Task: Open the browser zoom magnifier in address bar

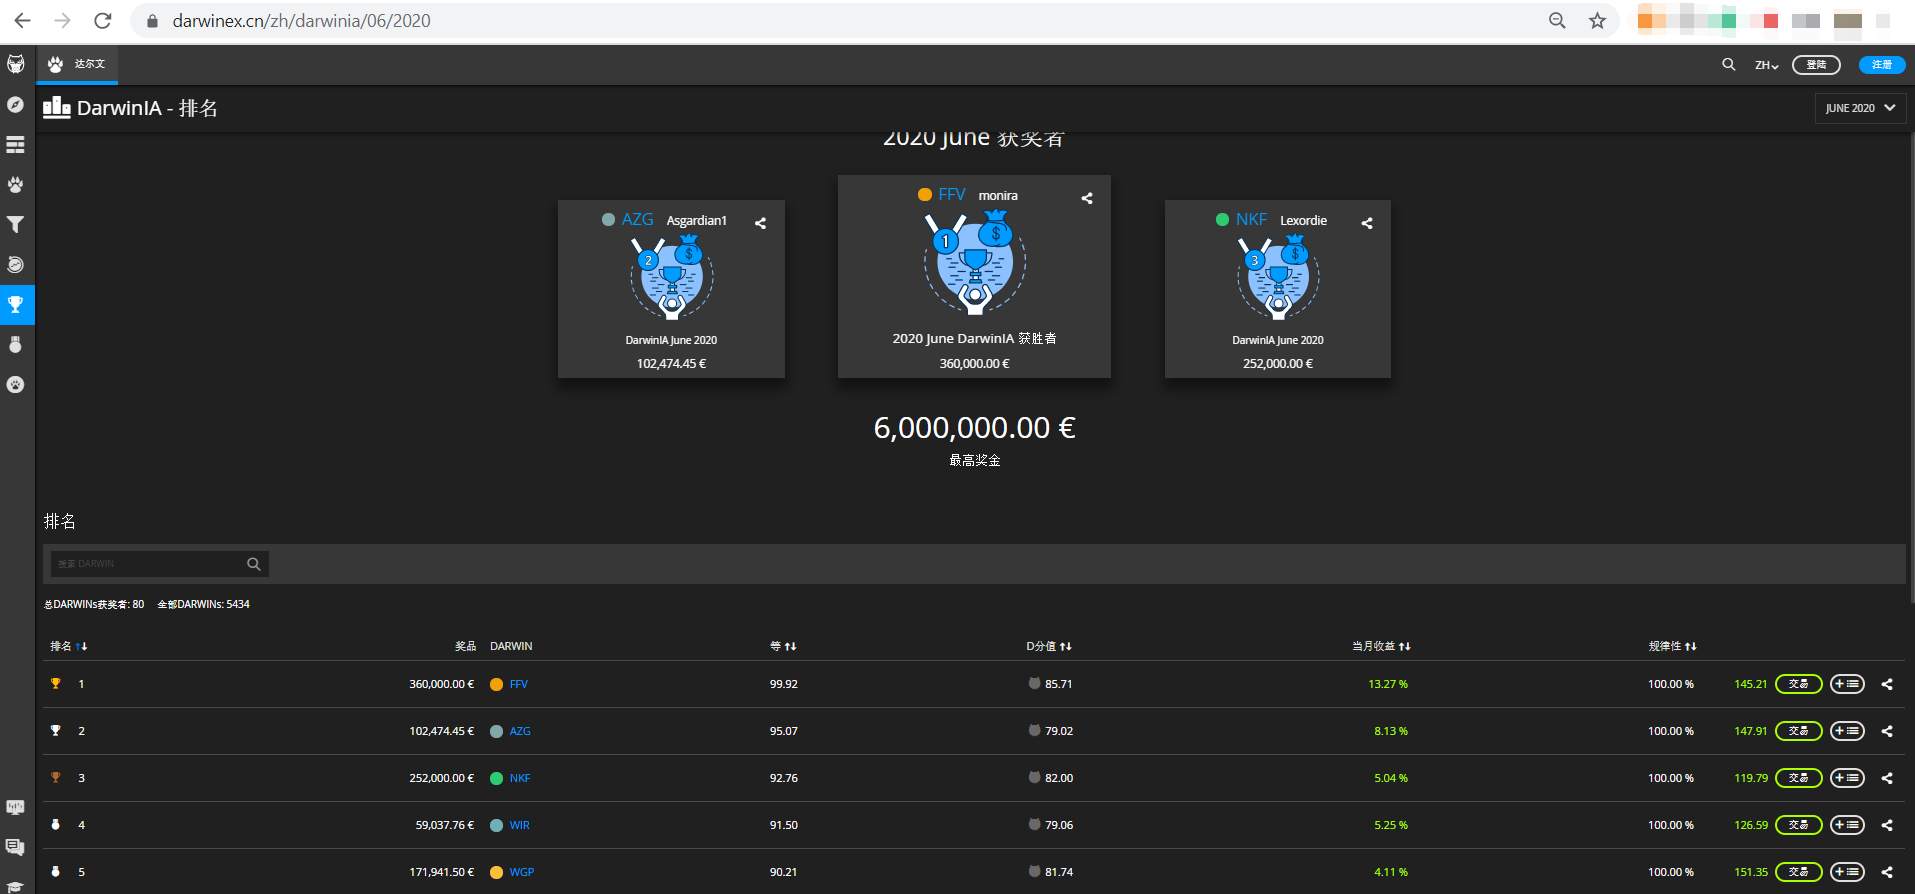Action: point(1557,21)
